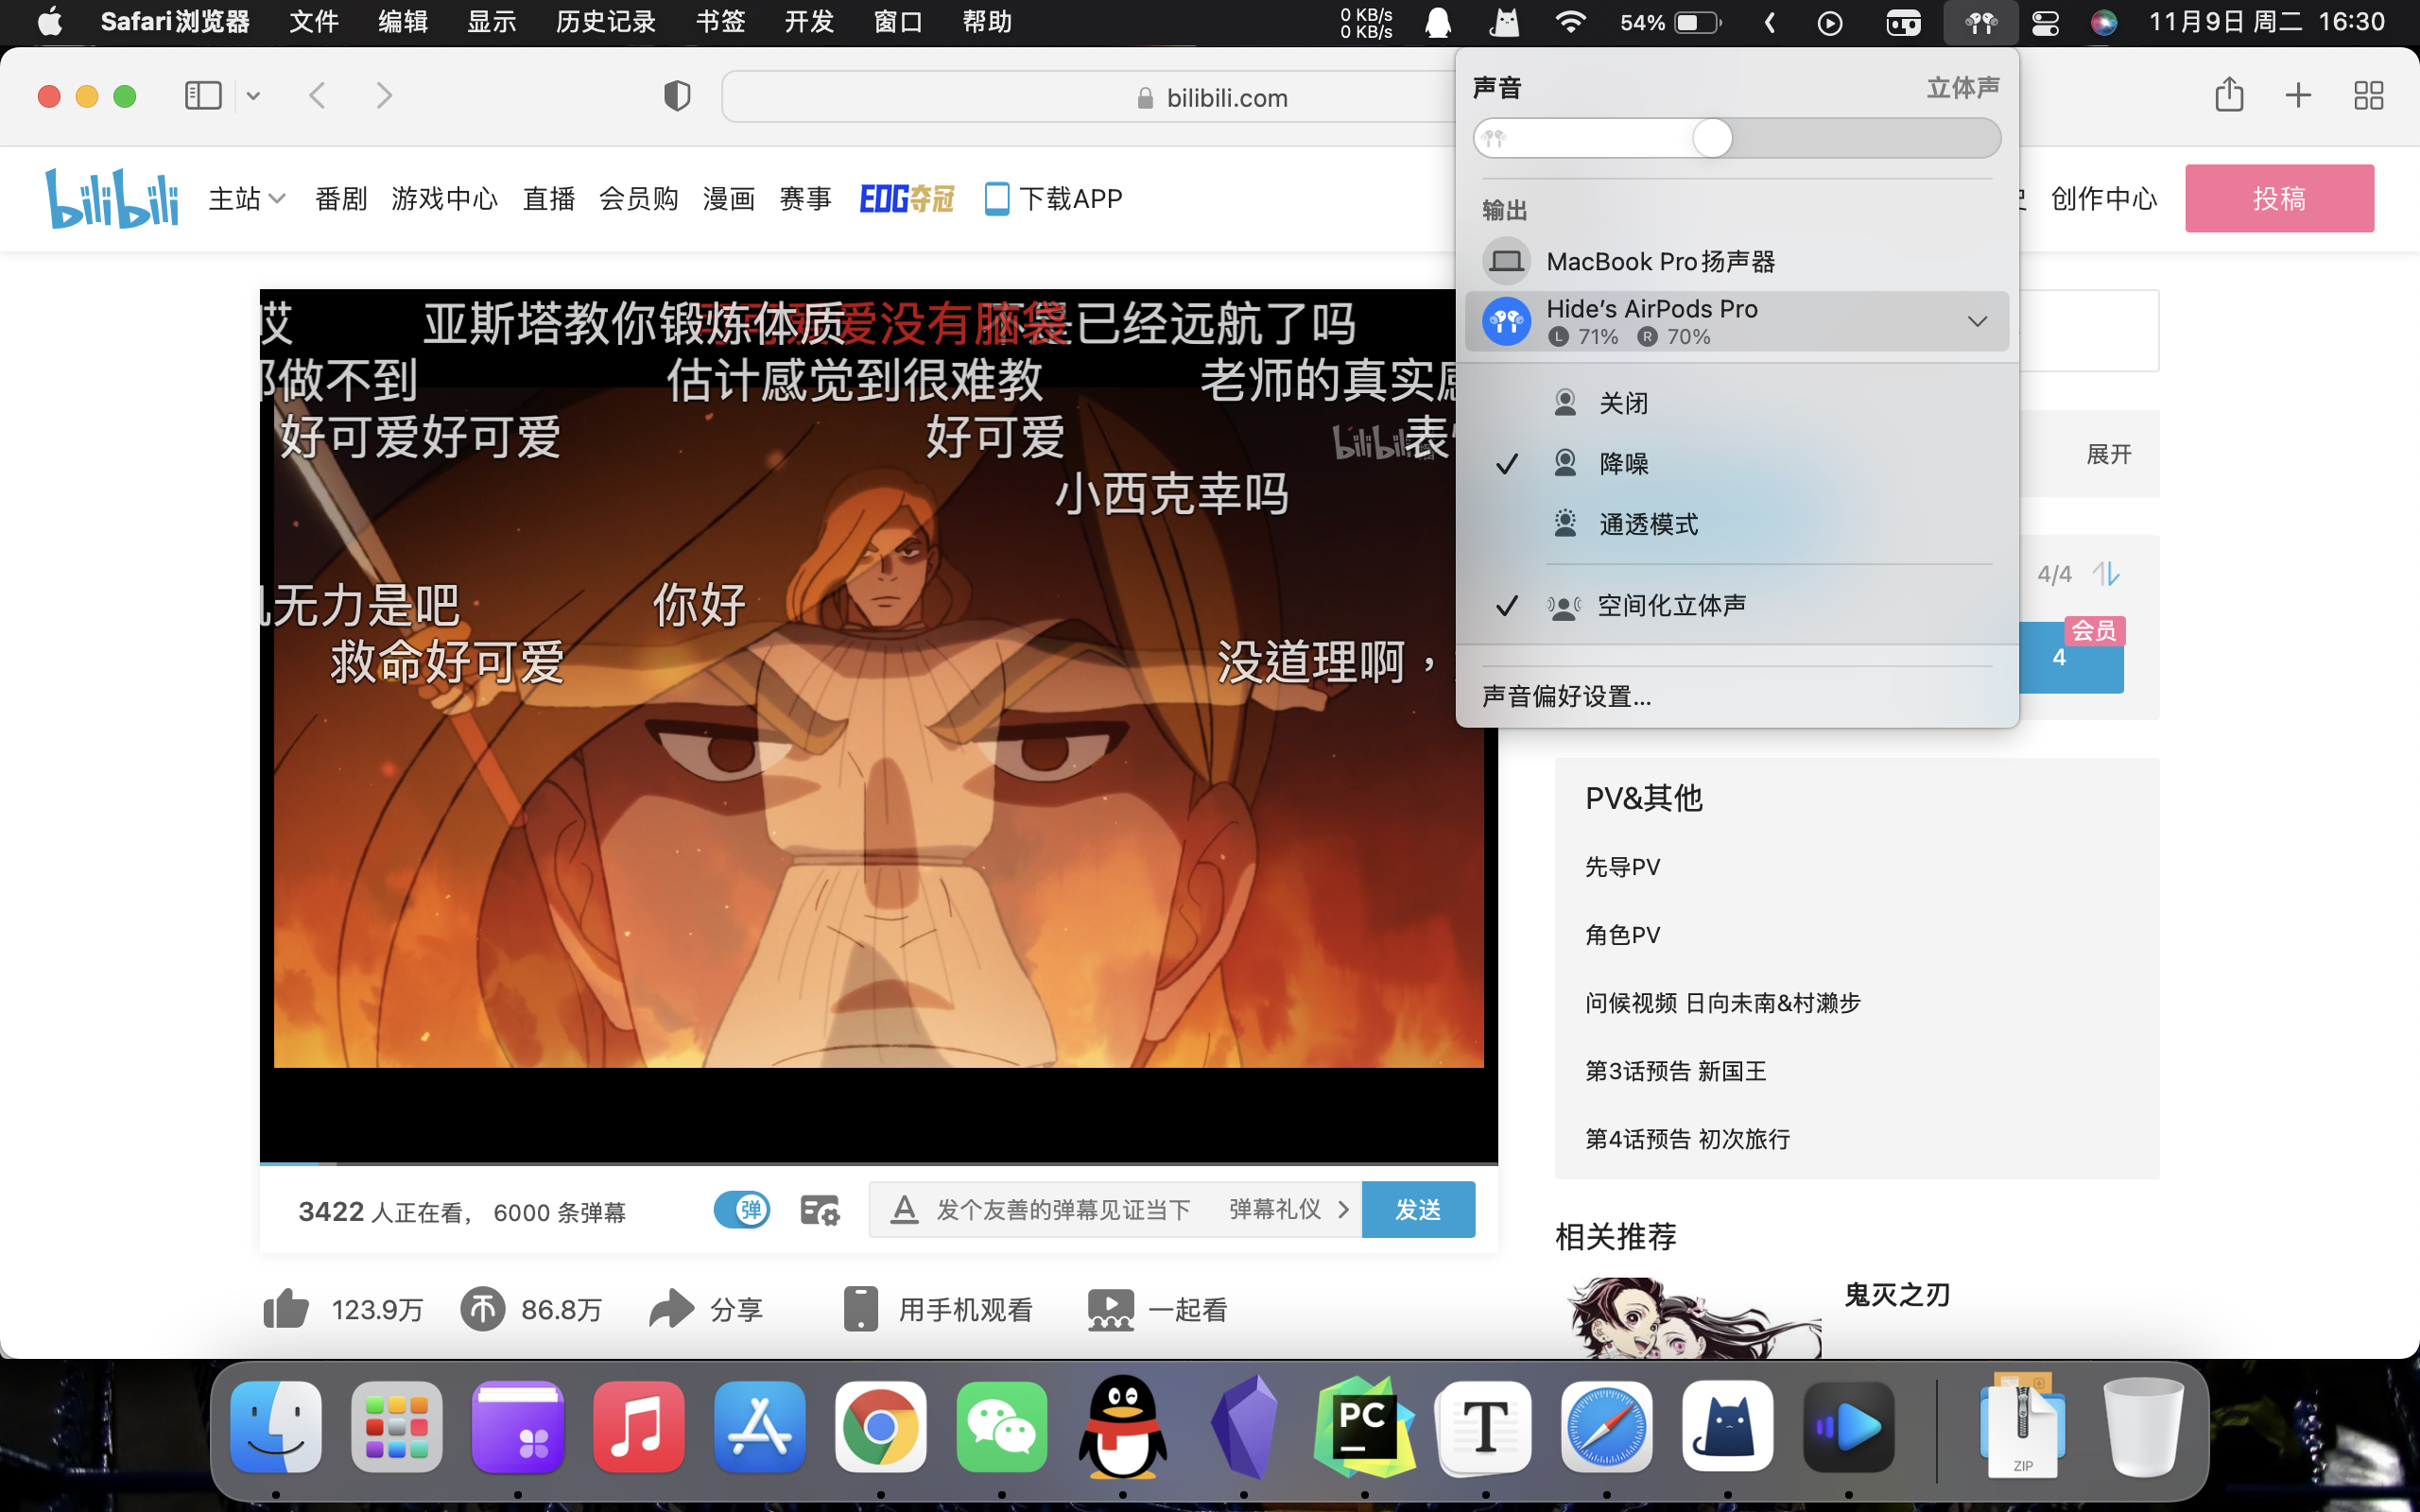Open the 历史记录 menu

click(x=605, y=22)
